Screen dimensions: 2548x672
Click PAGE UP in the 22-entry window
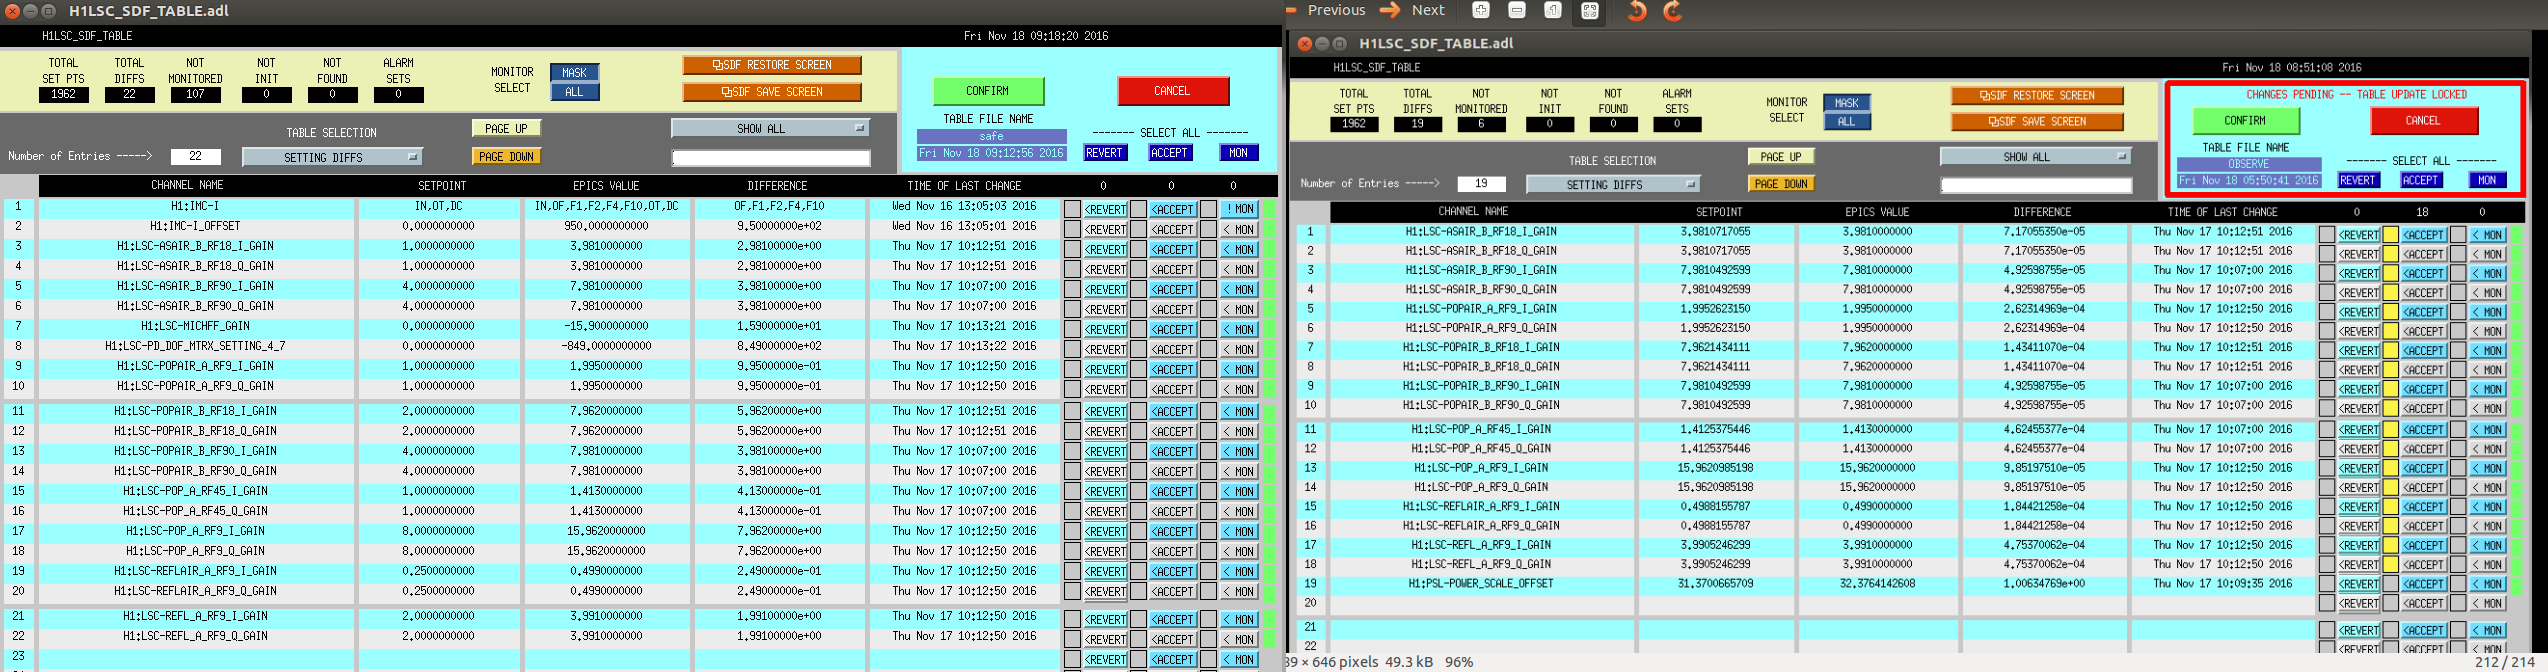(x=506, y=129)
